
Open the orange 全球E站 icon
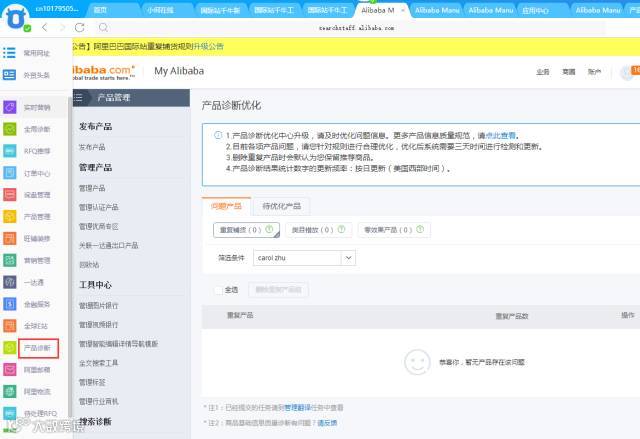[x=10, y=326]
